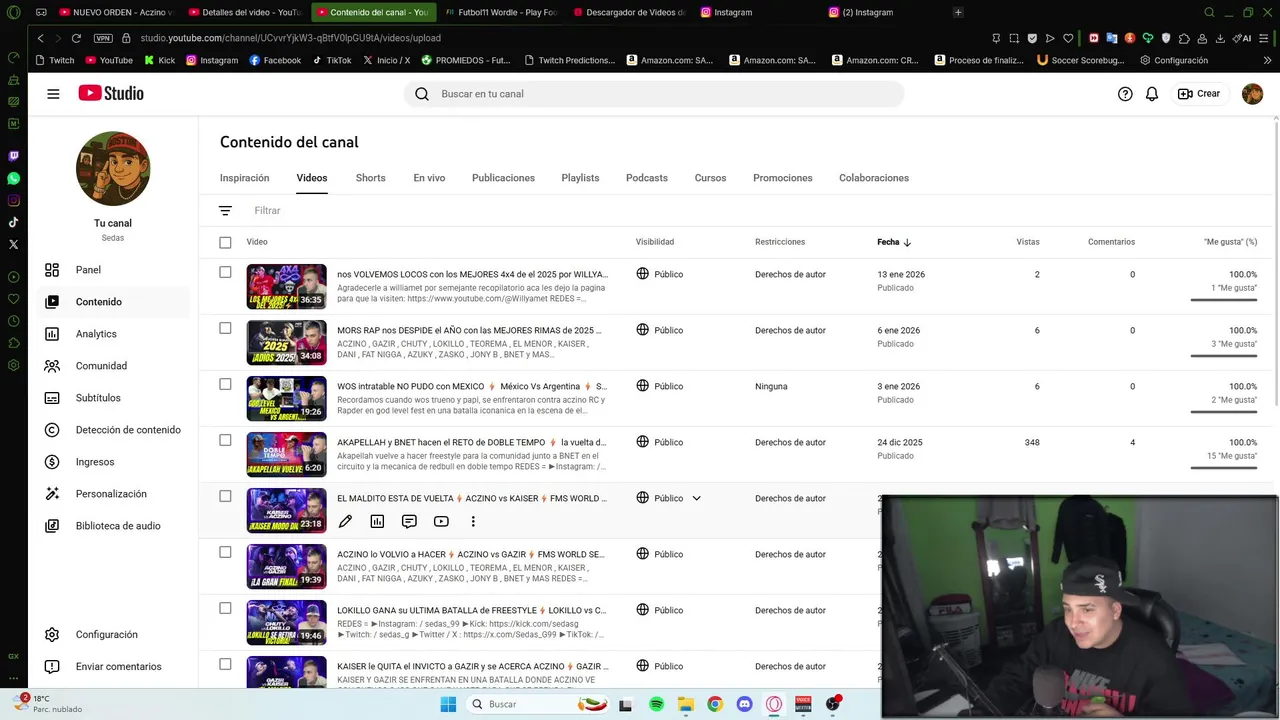
Task: Open Ingresos in the sidebar
Action: tap(113, 462)
